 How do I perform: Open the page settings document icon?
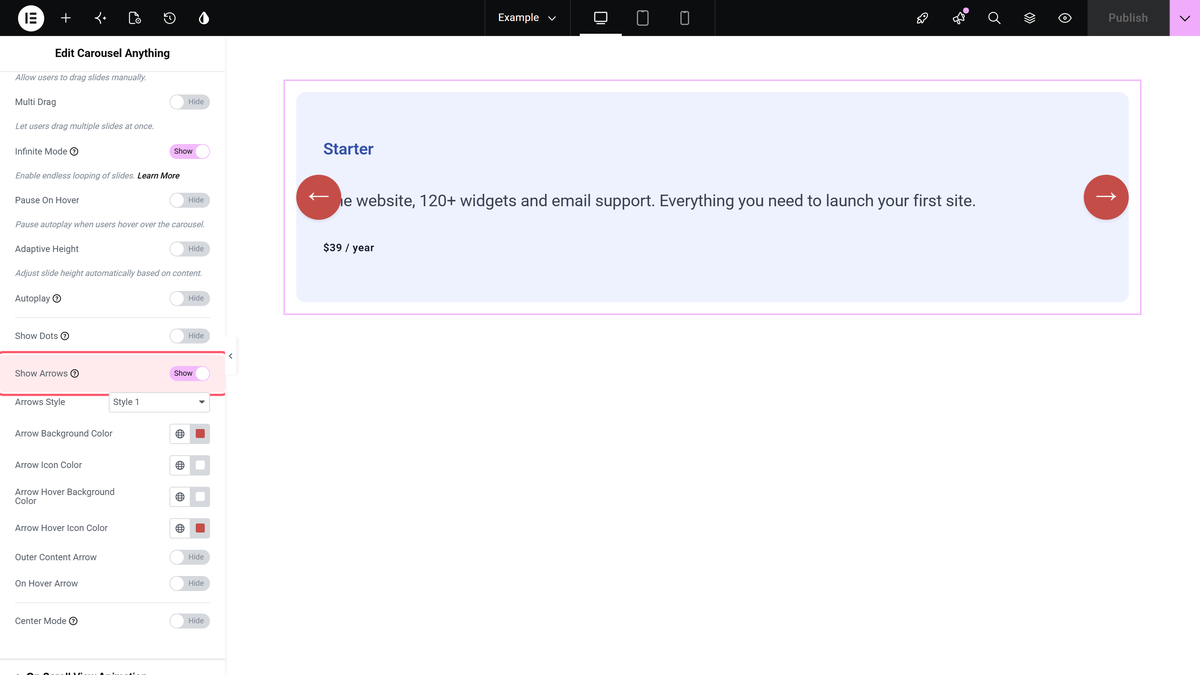tap(135, 18)
